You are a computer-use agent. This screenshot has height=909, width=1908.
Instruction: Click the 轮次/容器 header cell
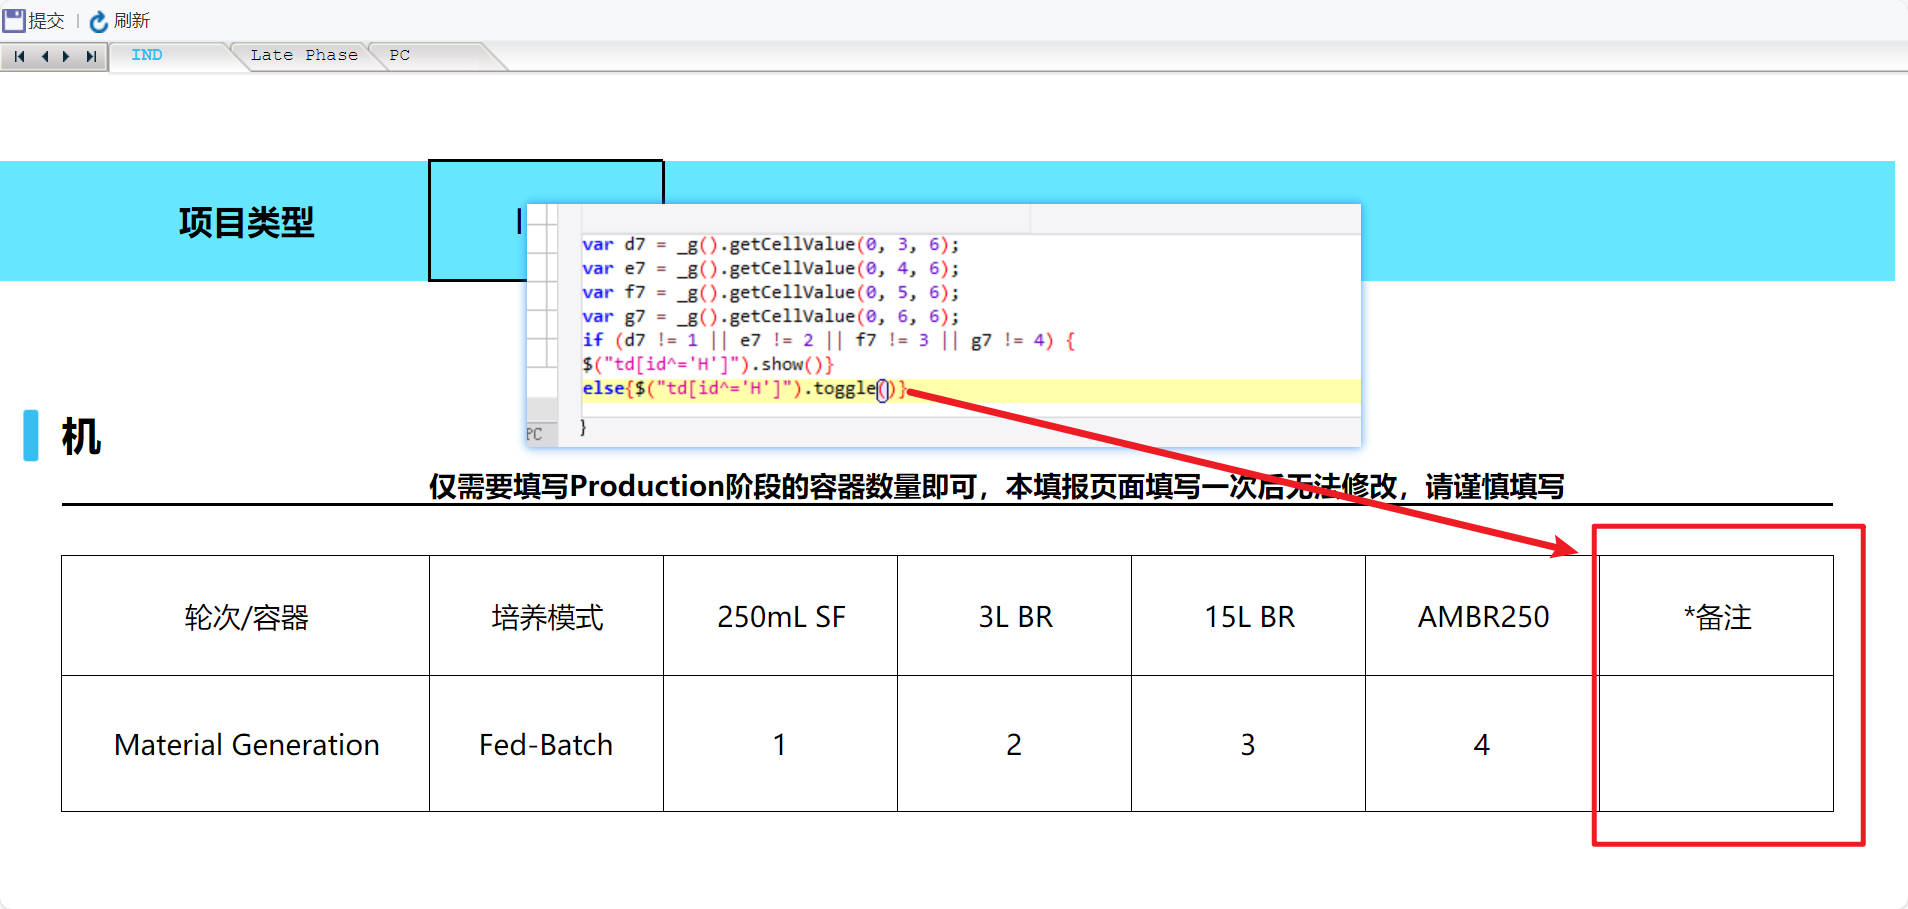point(246,616)
